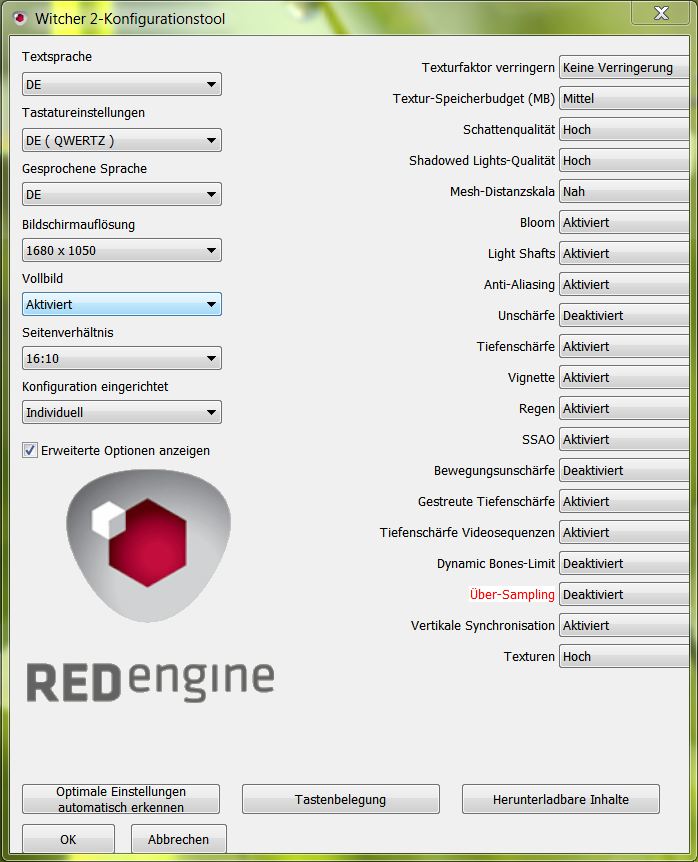Image resolution: width=698 pixels, height=862 pixels.
Task: Change the Light Shafts setting
Action: (x=624, y=253)
